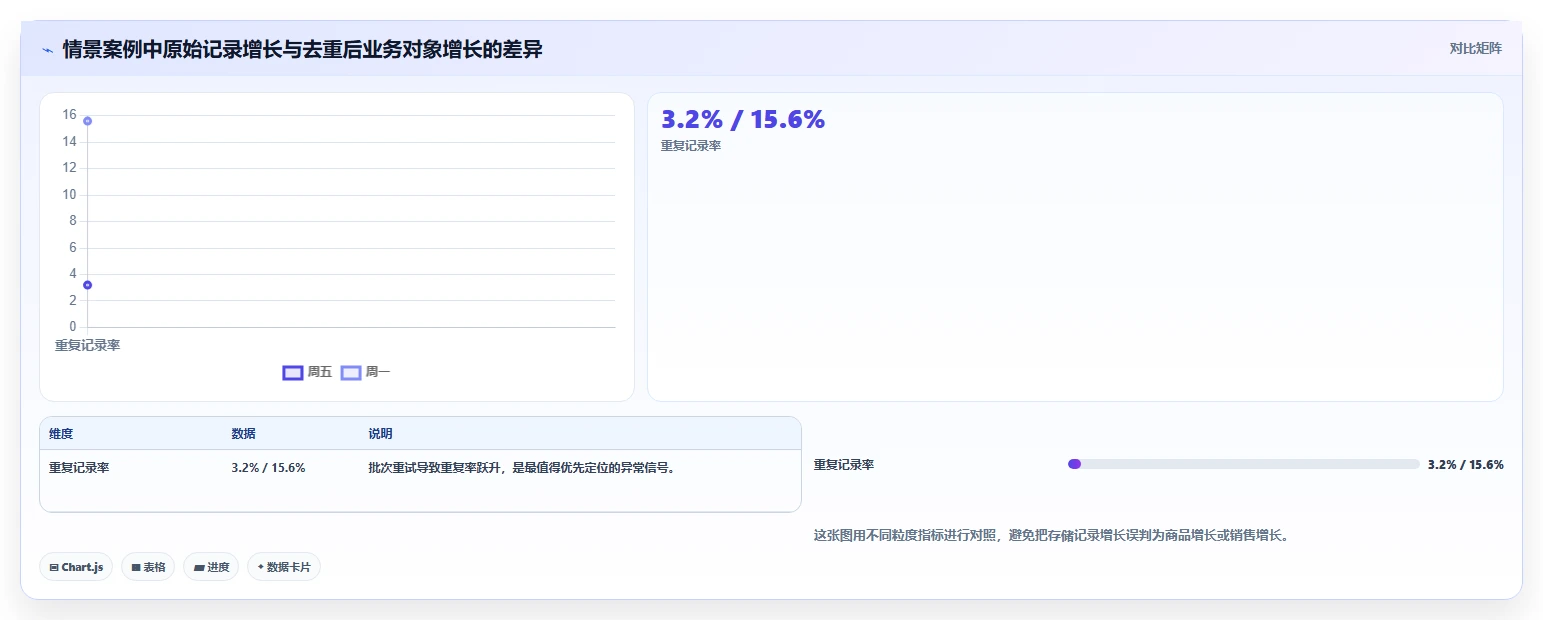
Task: Click the 数据卡片 tag
Action: click(284, 567)
